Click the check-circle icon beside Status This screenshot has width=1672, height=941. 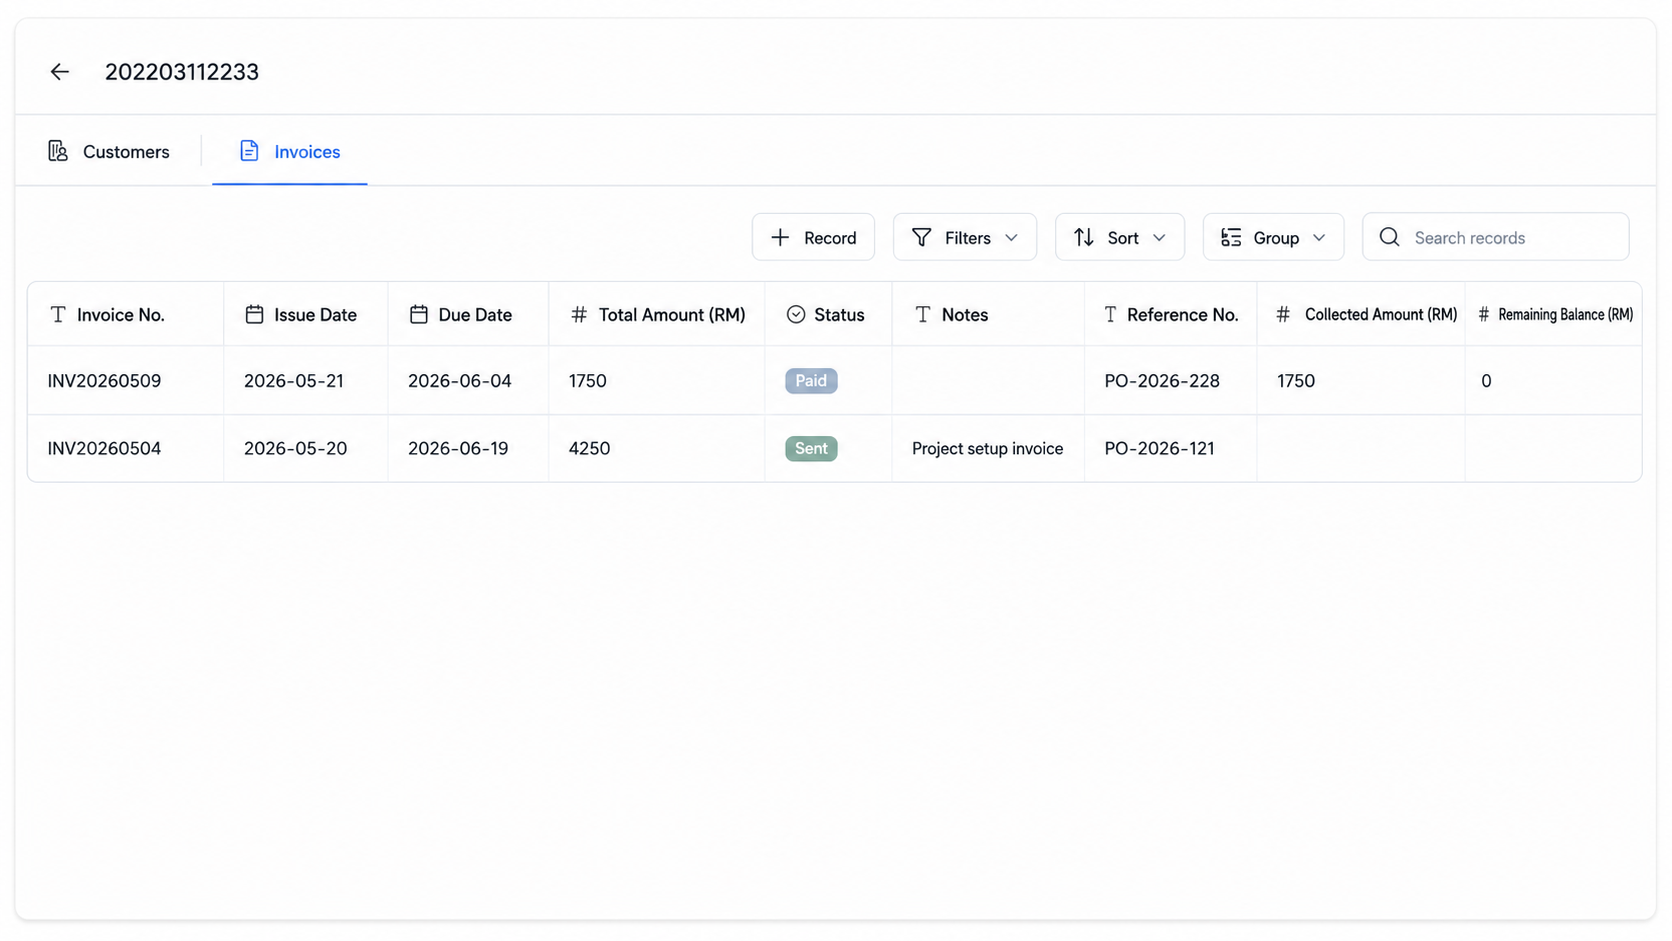click(795, 314)
